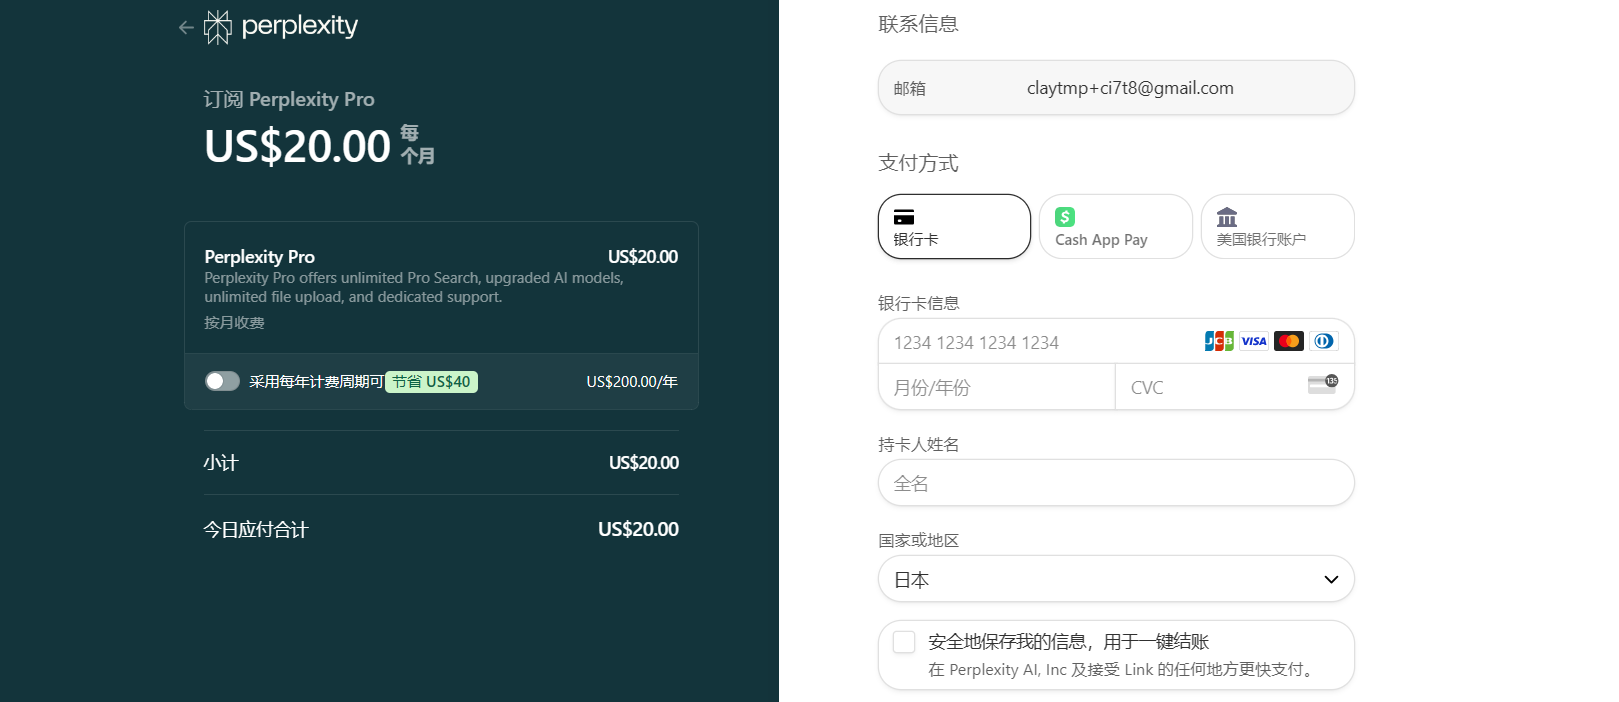Viewport: 1619px width, 702px height.
Task: Click the CVC card hint icon
Action: (x=1323, y=385)
